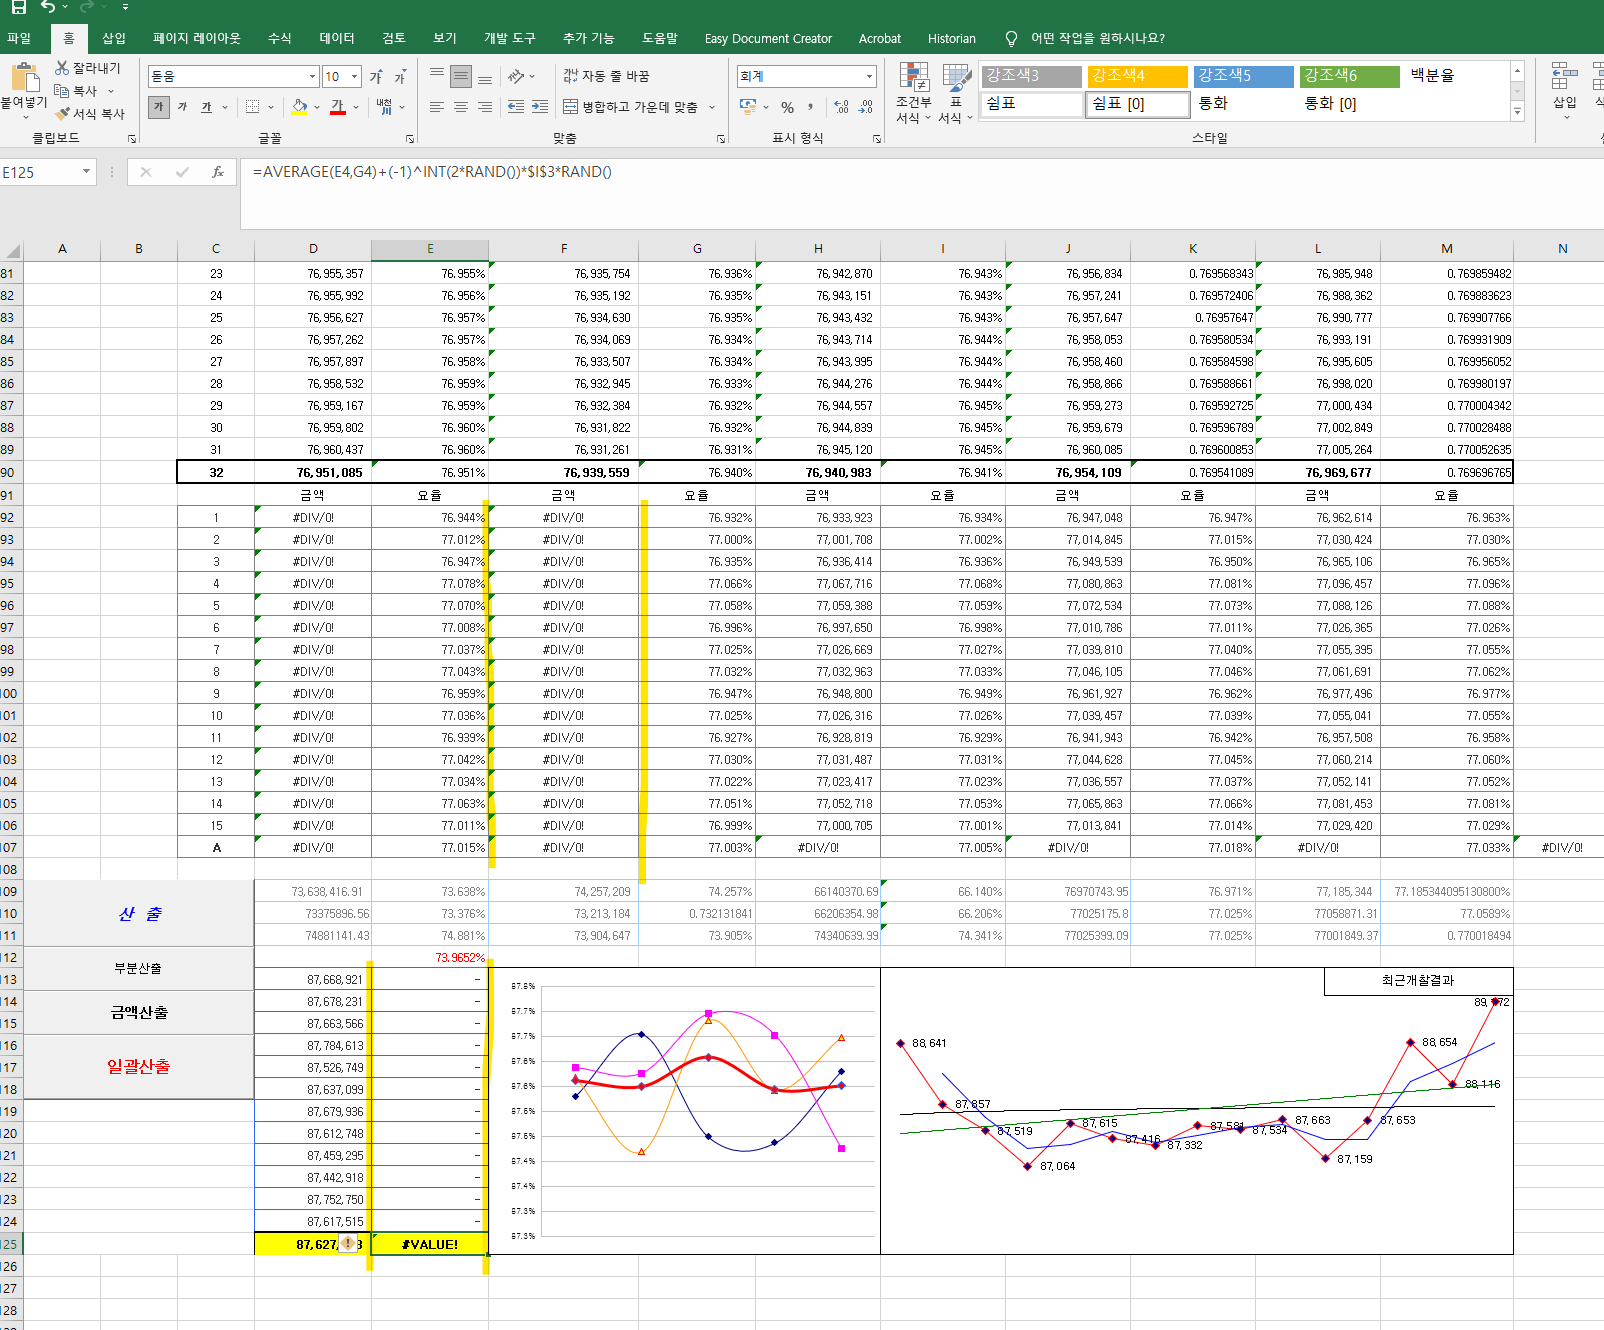1604x1330 pixels.
Task: Click the text orientation icon
Action: tap(516, 76)
